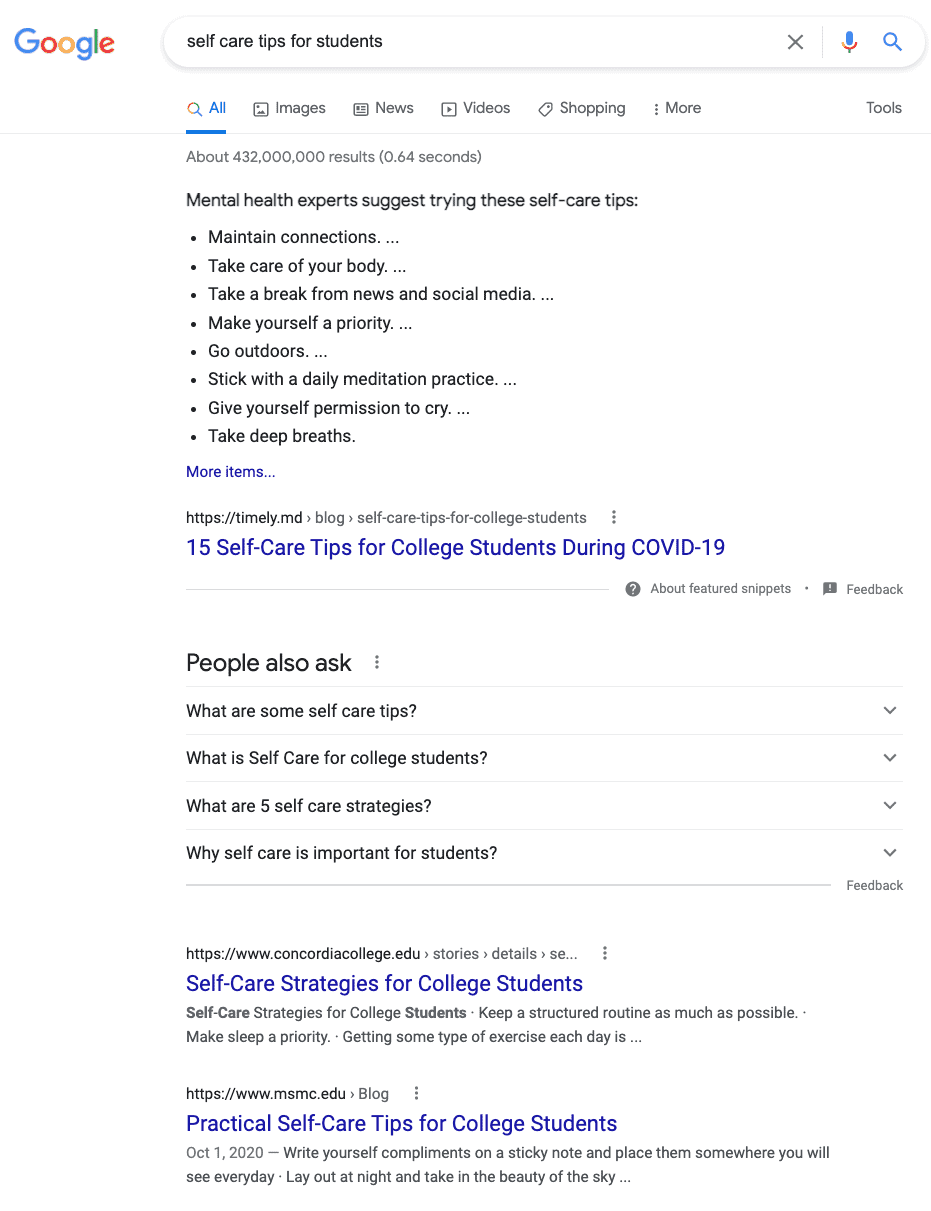Click the About featured snippets help icon
931x1211 pixels.
(633, 589)
